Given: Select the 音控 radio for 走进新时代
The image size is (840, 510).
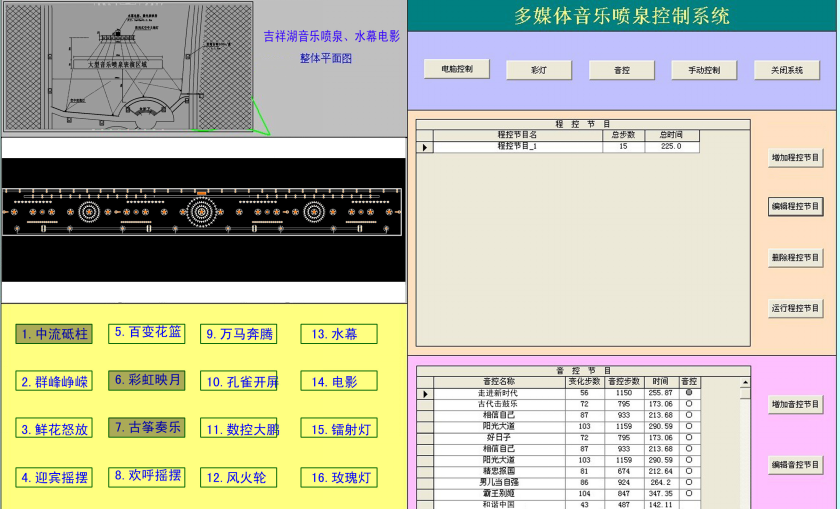Looking at the screenshot, I should click(x=689, y=393).
